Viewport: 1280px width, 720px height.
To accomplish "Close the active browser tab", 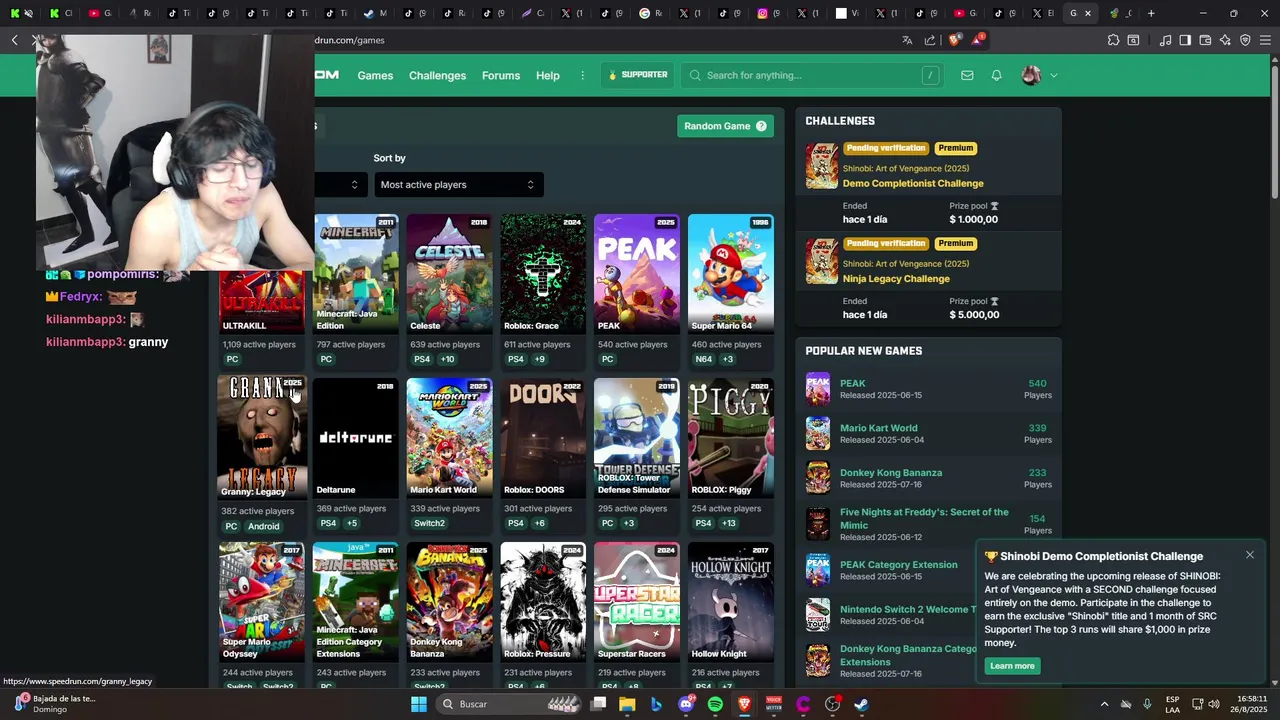I will pyautogui.click(x=1088, y=13).
